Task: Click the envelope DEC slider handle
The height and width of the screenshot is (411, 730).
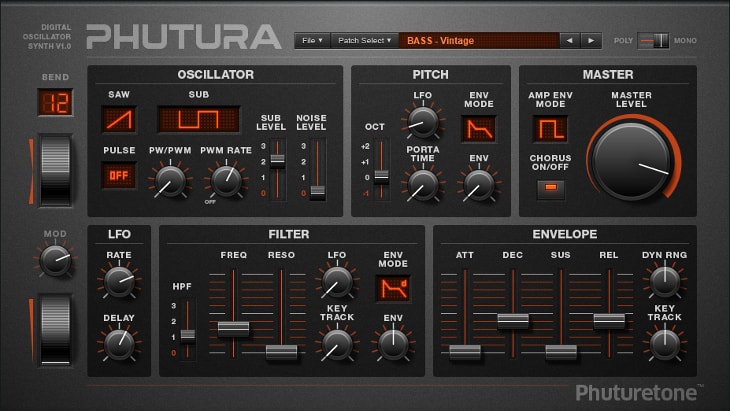Action: (513, 321)
